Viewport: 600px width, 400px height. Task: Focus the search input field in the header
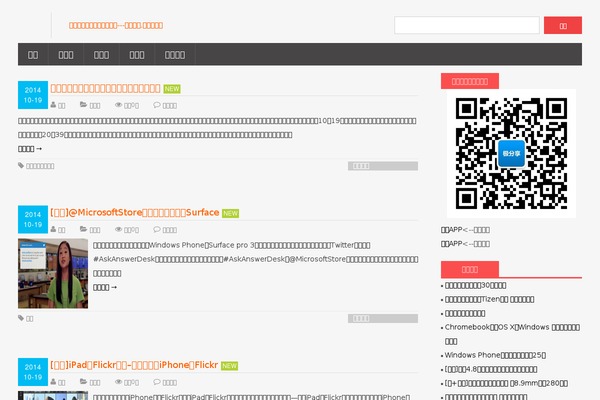(x=467, y=25)
